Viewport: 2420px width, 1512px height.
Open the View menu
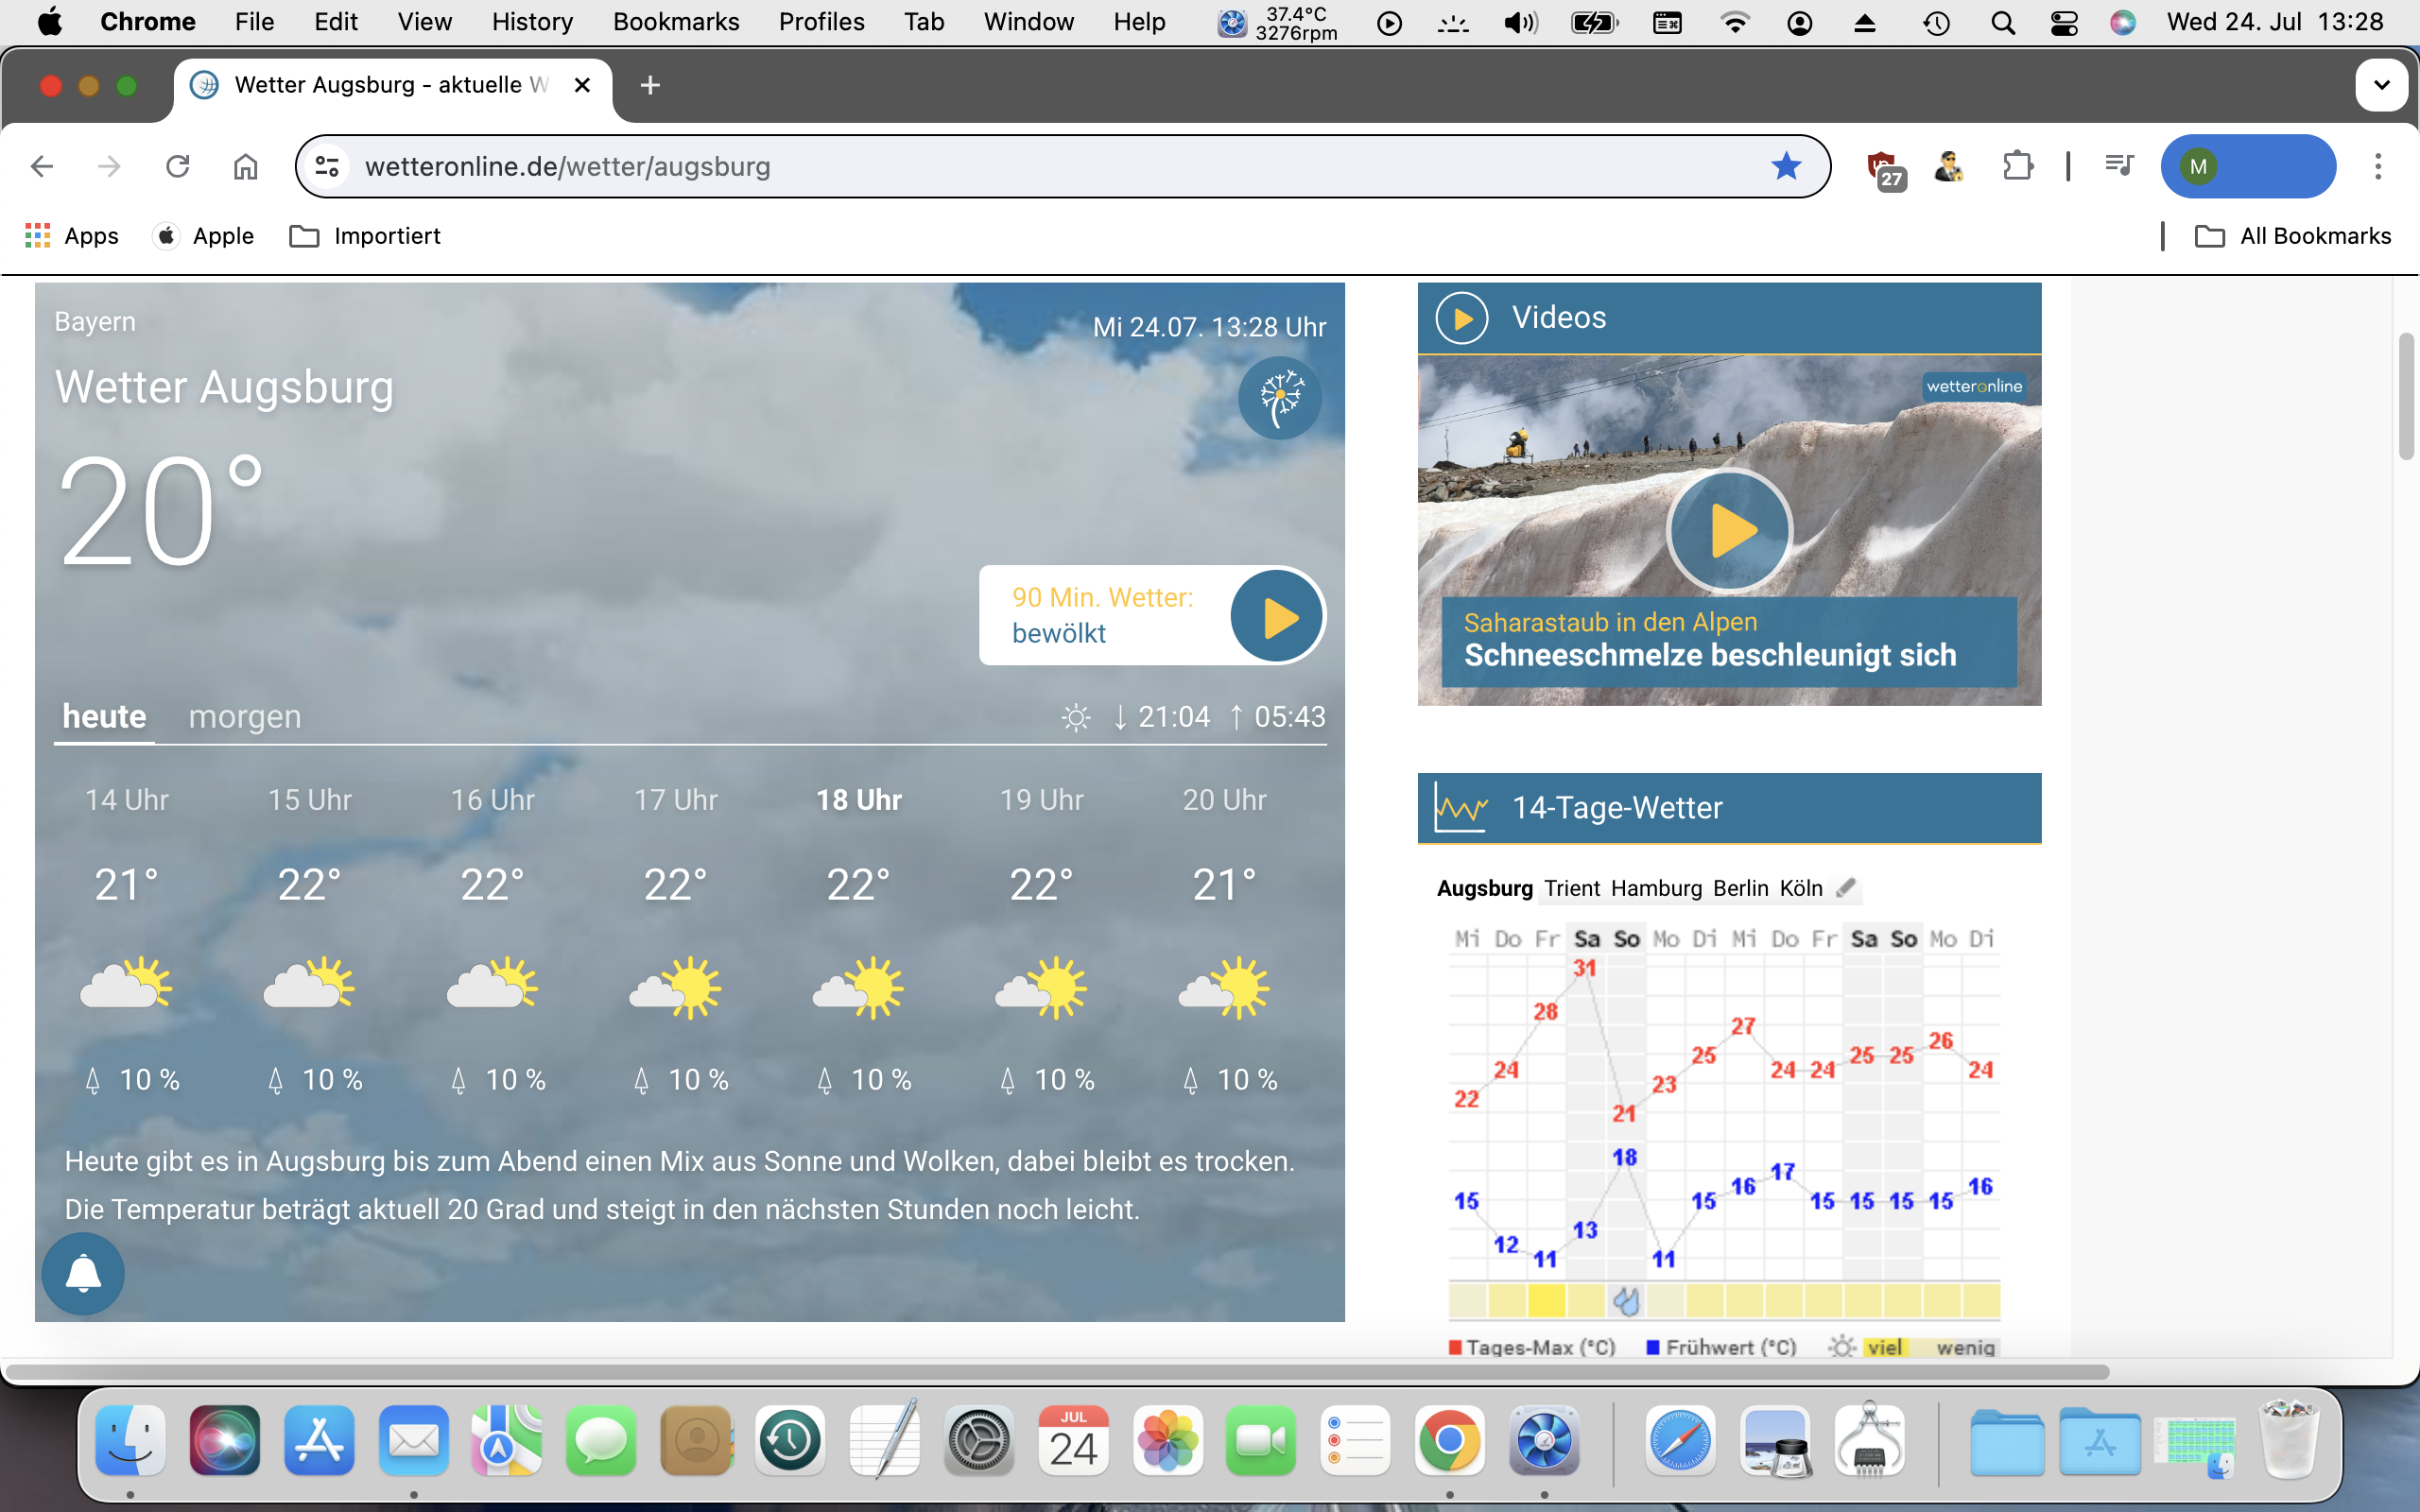[x=424, y=22]
